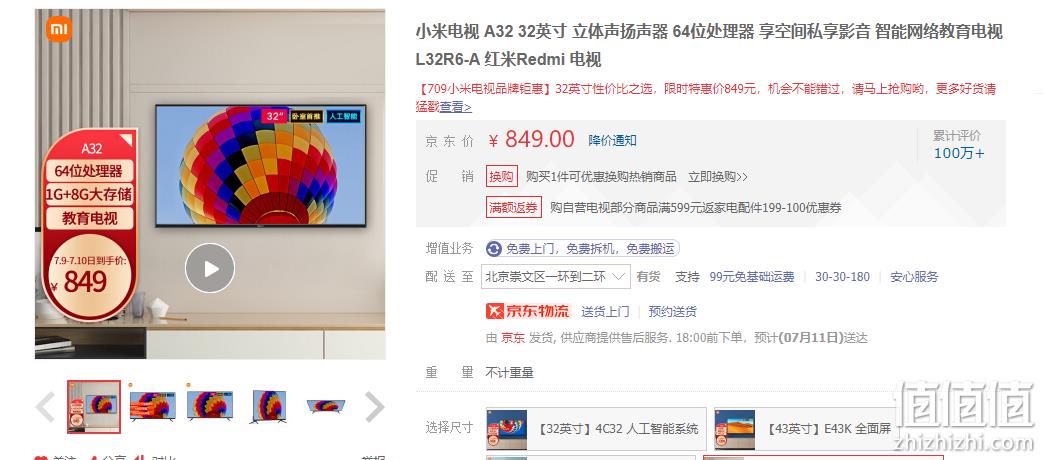
Task: Show previous thumbnails with left arrow
Action: (45, 407)
